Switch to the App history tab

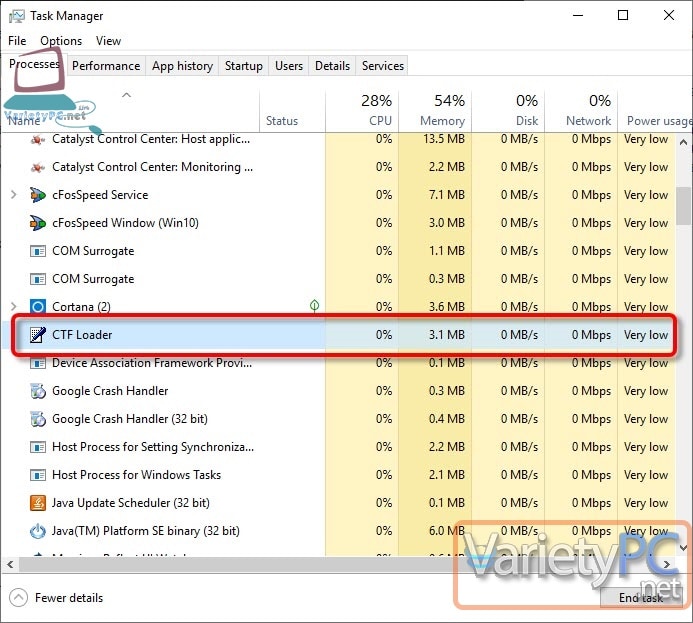point(182,66)
